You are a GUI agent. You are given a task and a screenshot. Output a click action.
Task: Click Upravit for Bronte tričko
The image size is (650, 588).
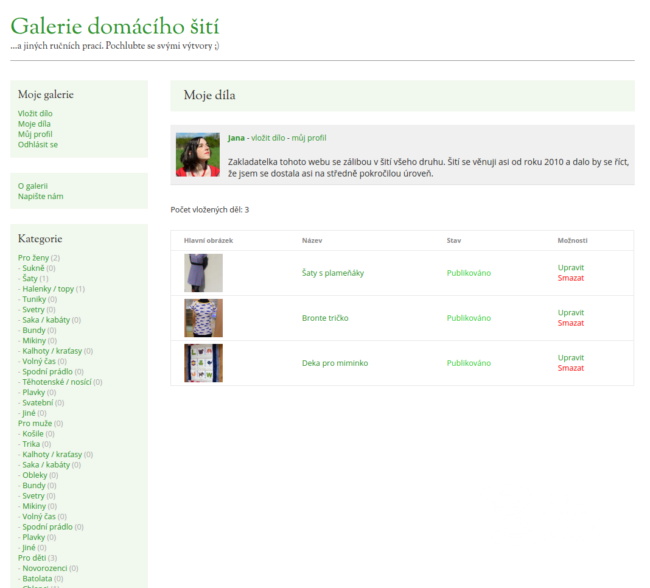(571, 313)
